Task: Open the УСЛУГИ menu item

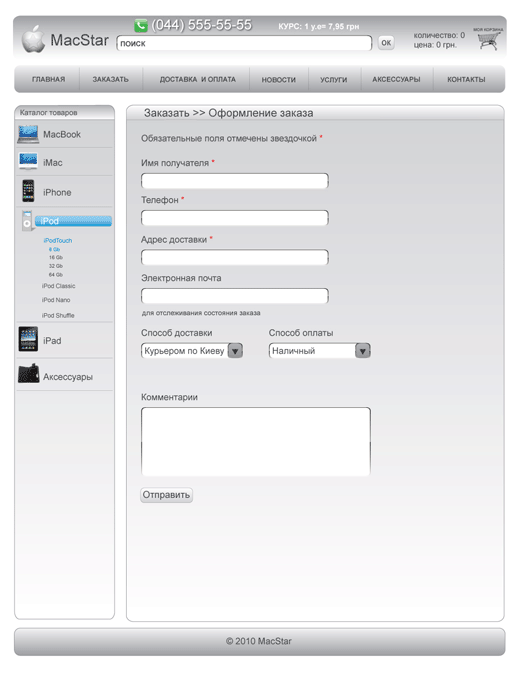Action: (334, 80)
